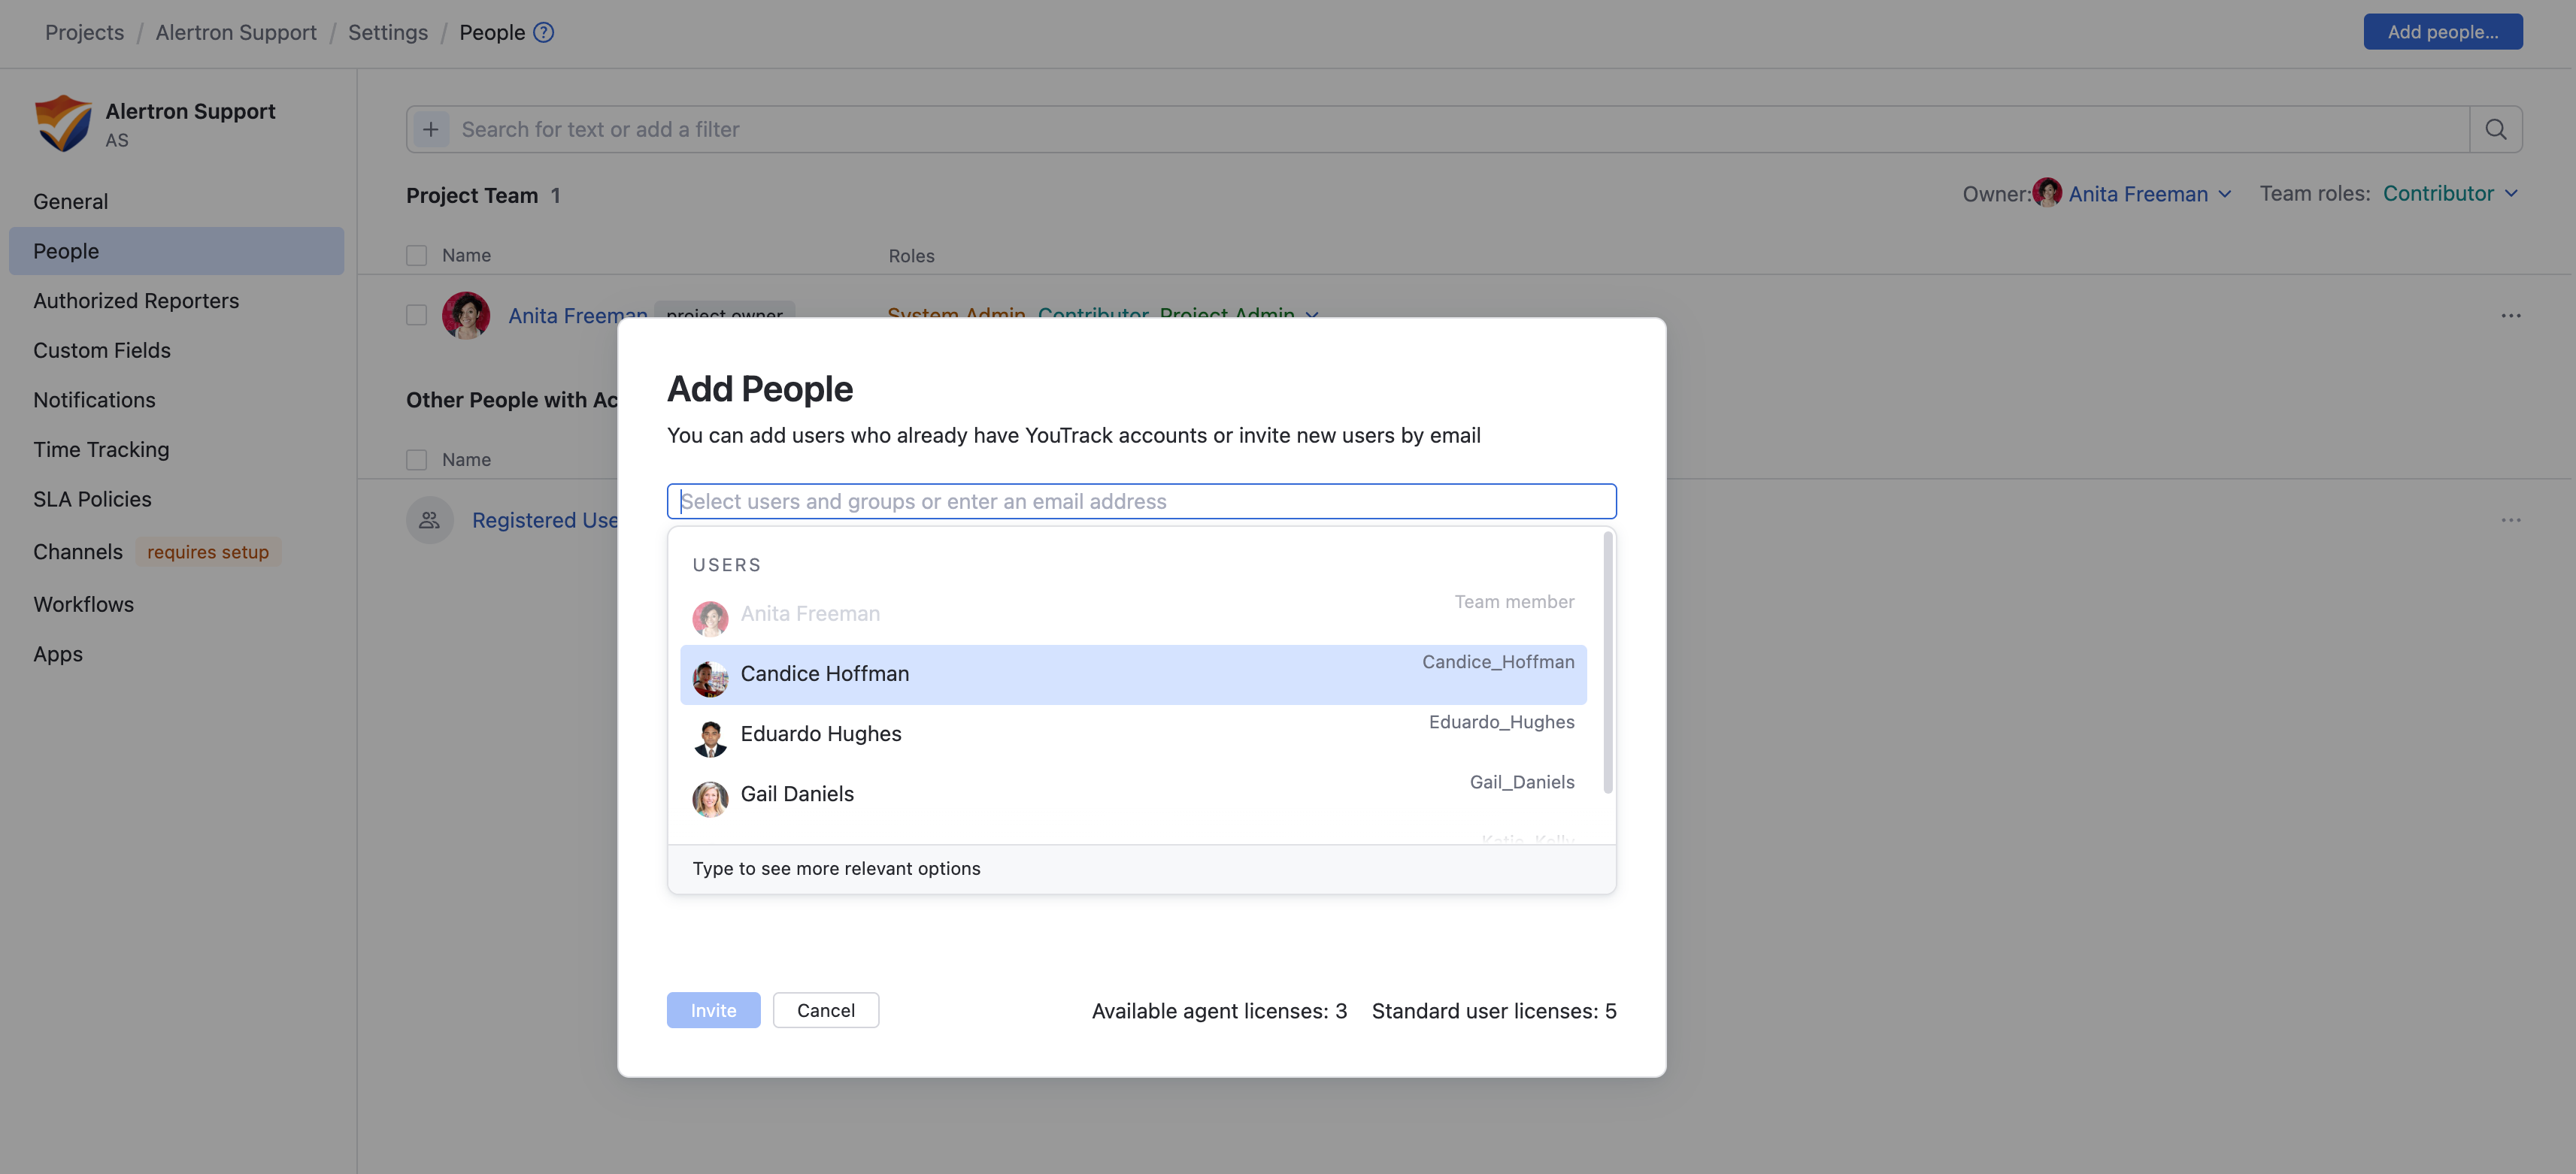Click Anita Freeman's avatar in Project Team row
The width and height of the screenshot is (2576, 1174).
[466, 315]
